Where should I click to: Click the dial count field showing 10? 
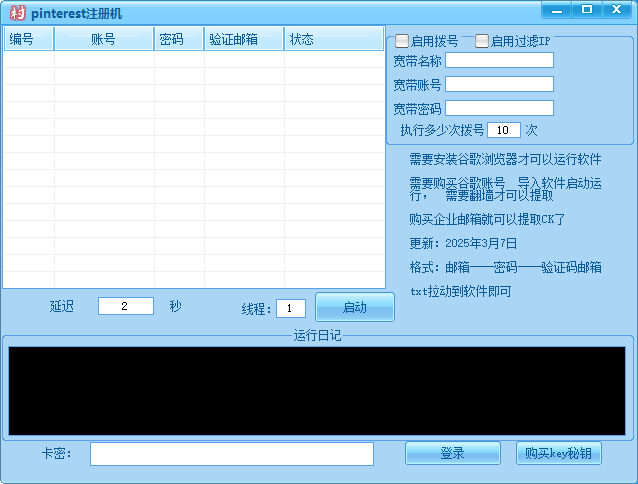(504, 130)
